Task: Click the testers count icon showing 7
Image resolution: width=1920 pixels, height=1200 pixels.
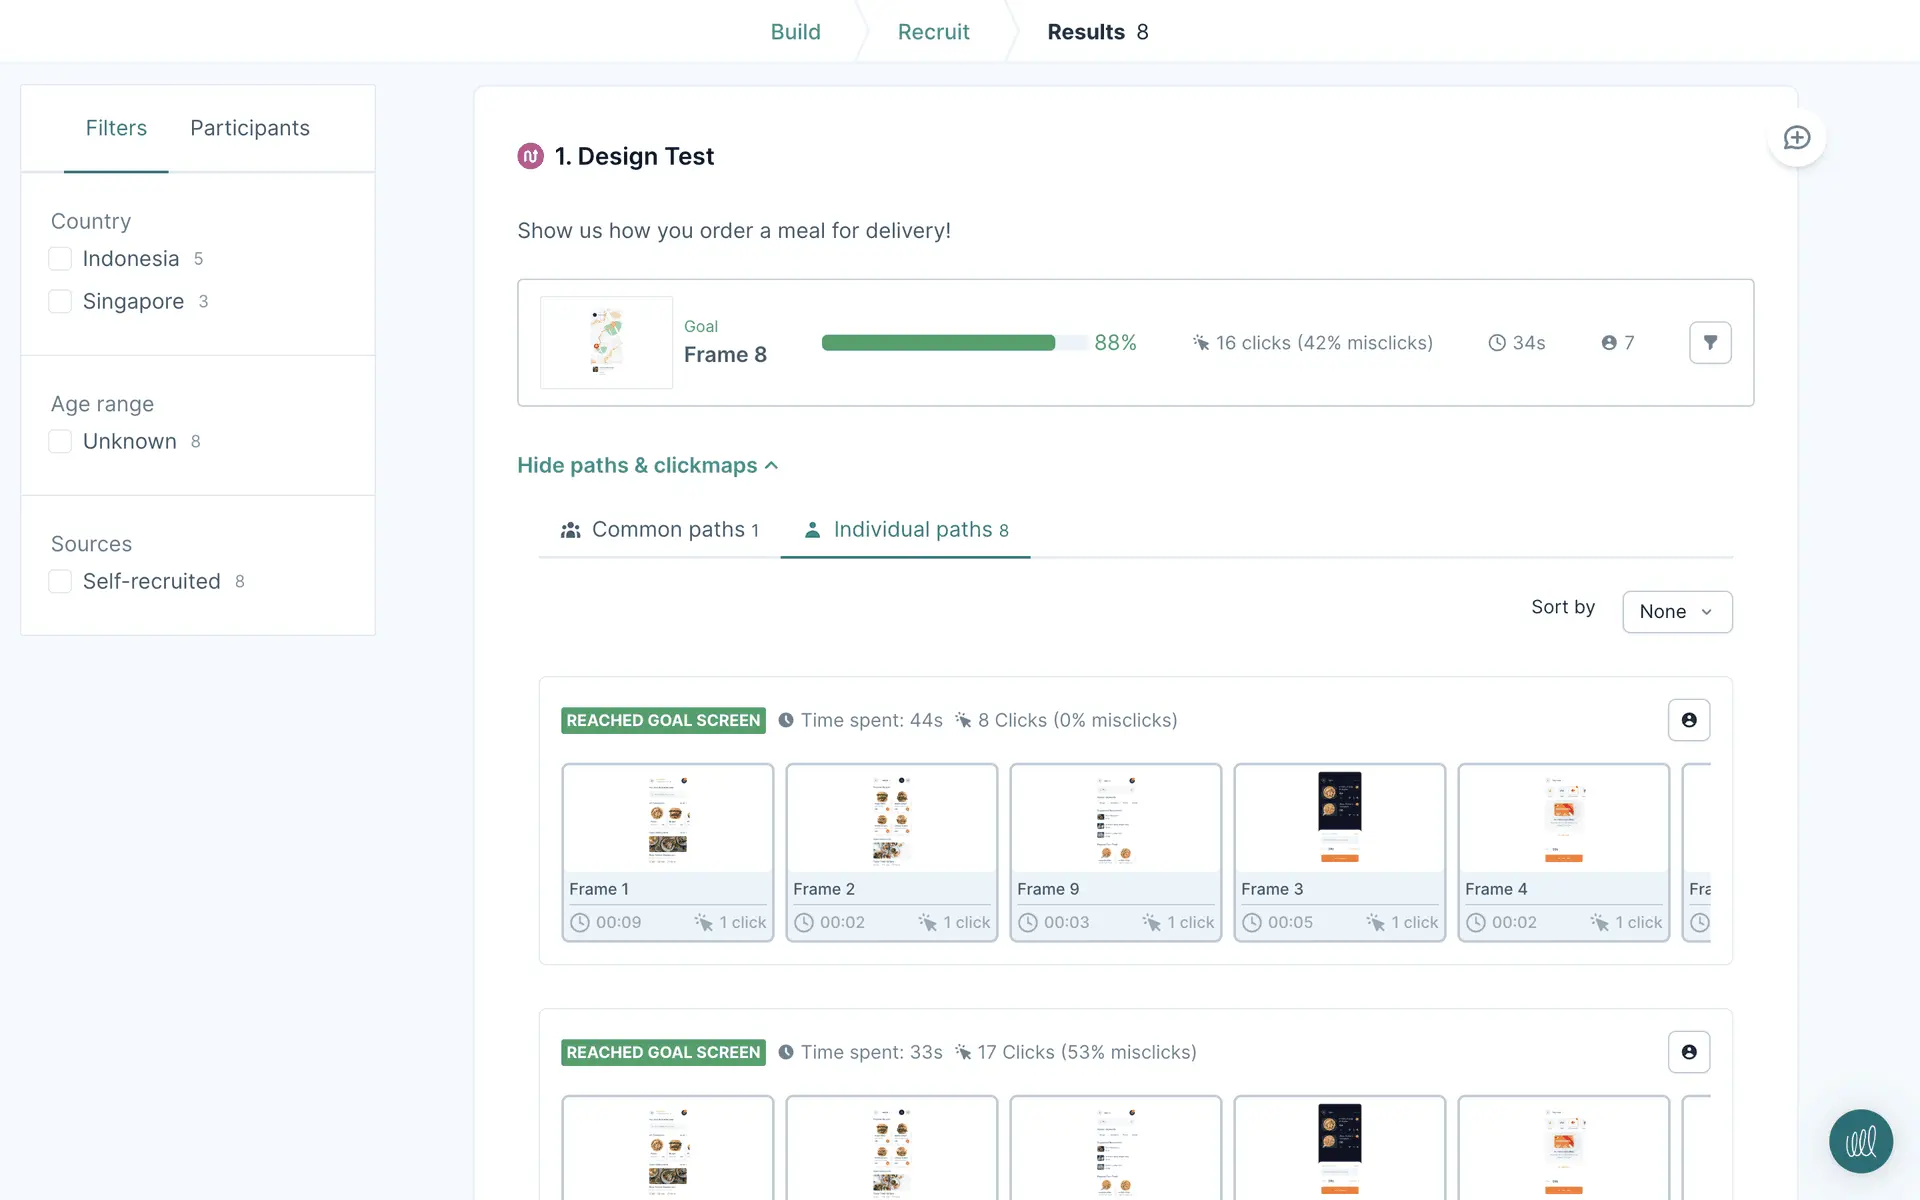Action: (x=1608, y=343)
